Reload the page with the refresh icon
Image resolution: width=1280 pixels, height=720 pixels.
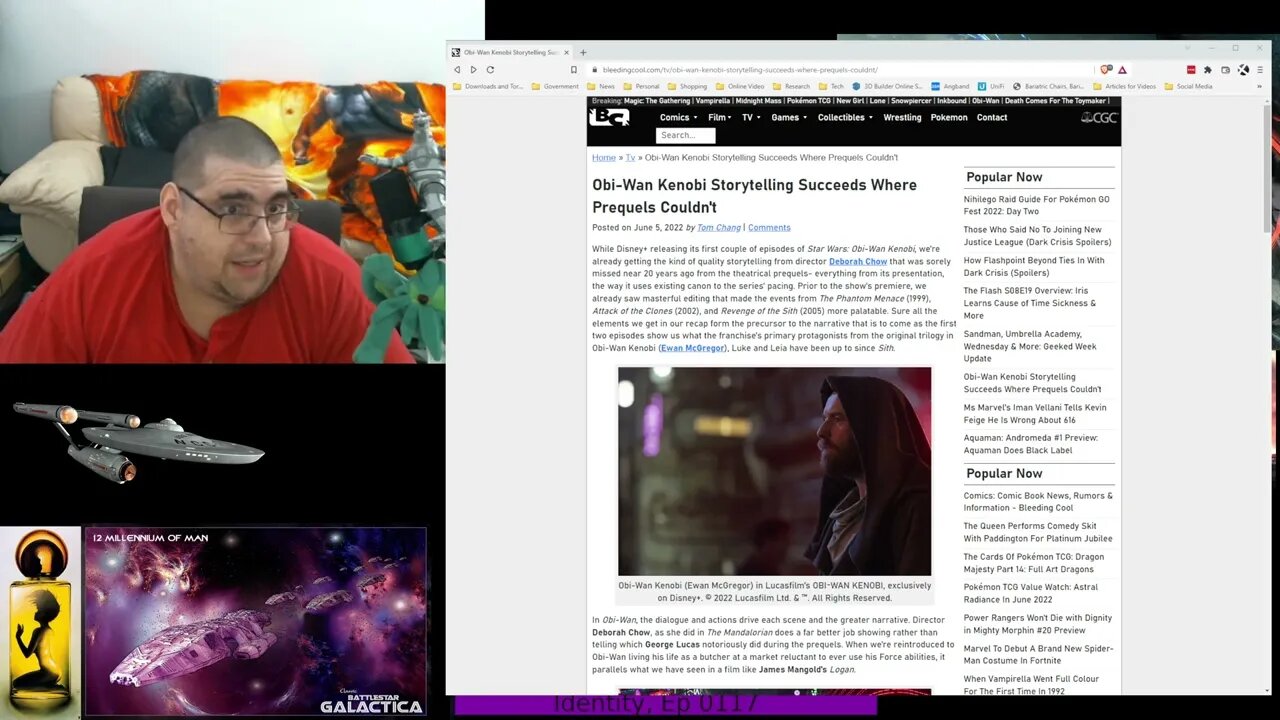(490, 70)
